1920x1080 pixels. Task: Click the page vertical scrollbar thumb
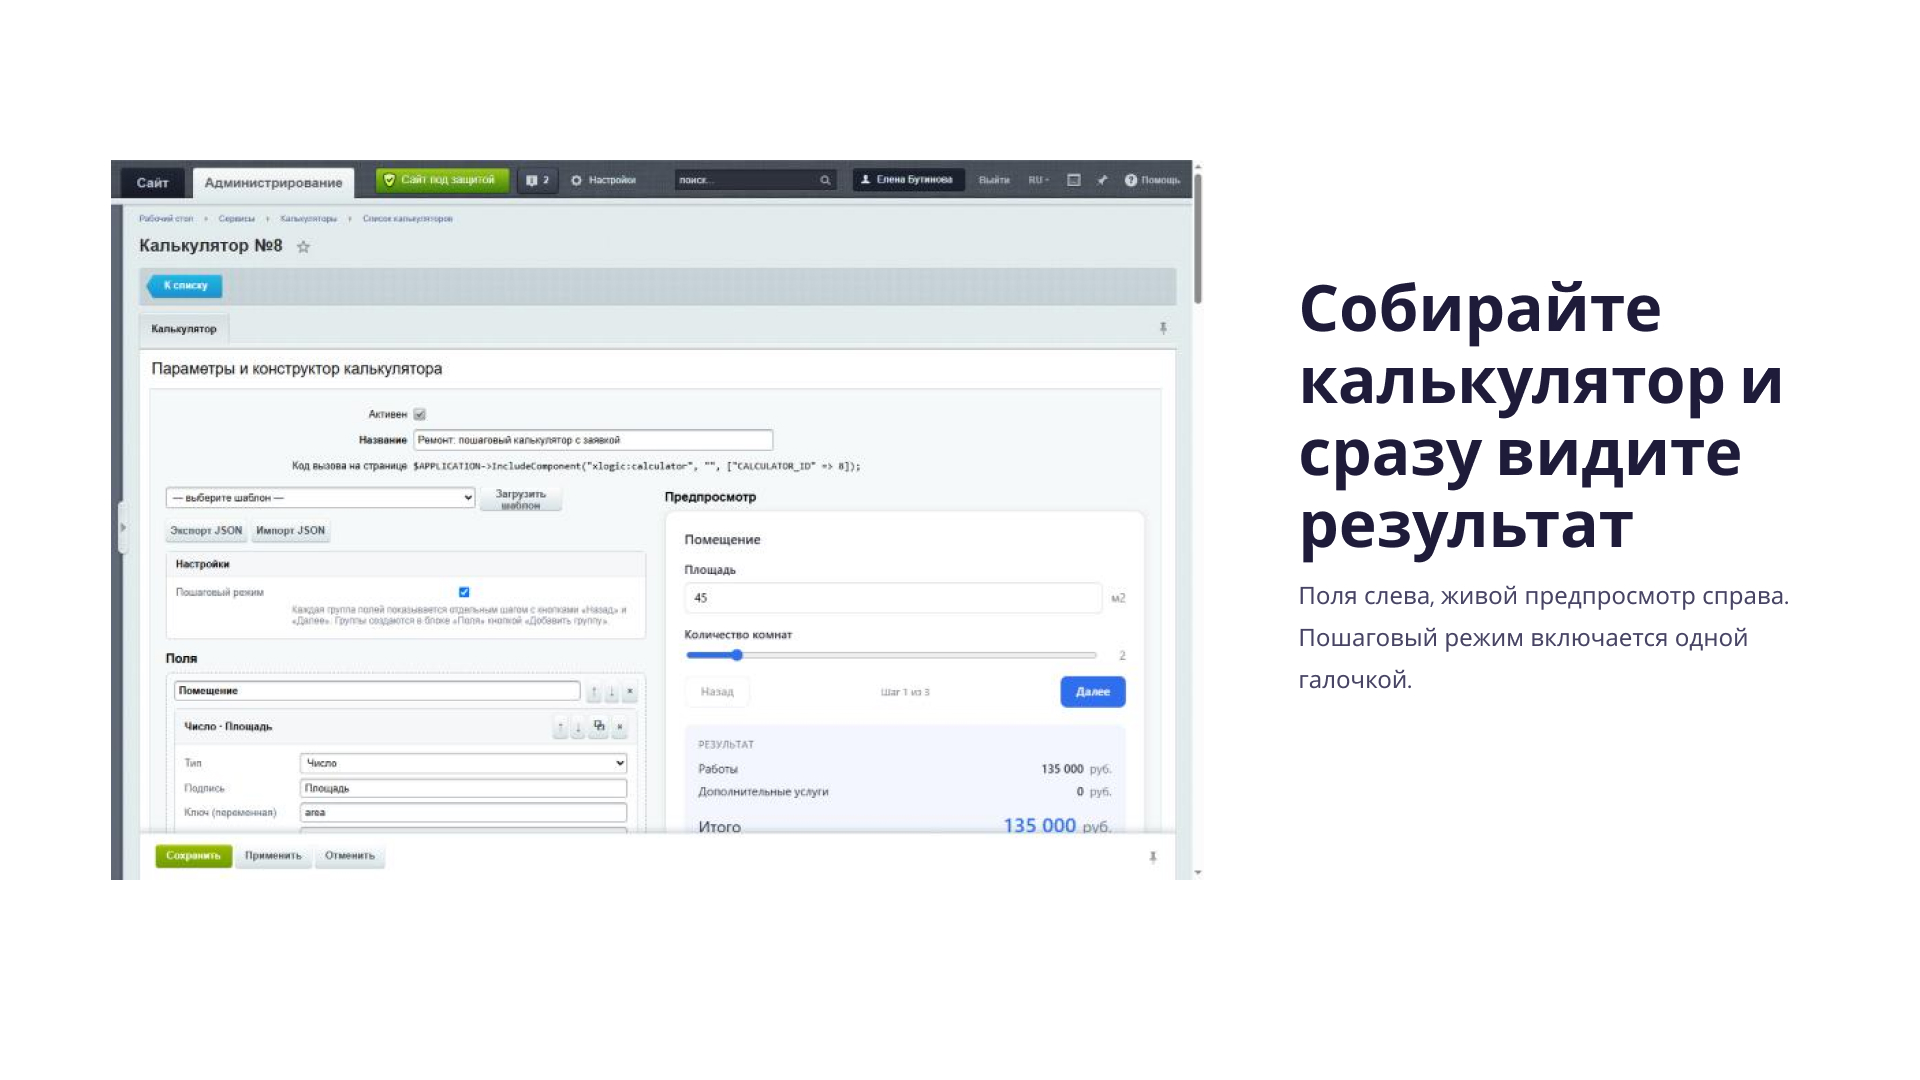coord(1197,238)
